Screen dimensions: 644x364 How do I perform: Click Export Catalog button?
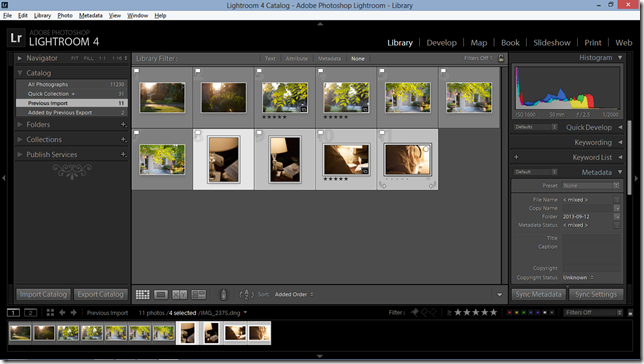[x=100, y=295]
